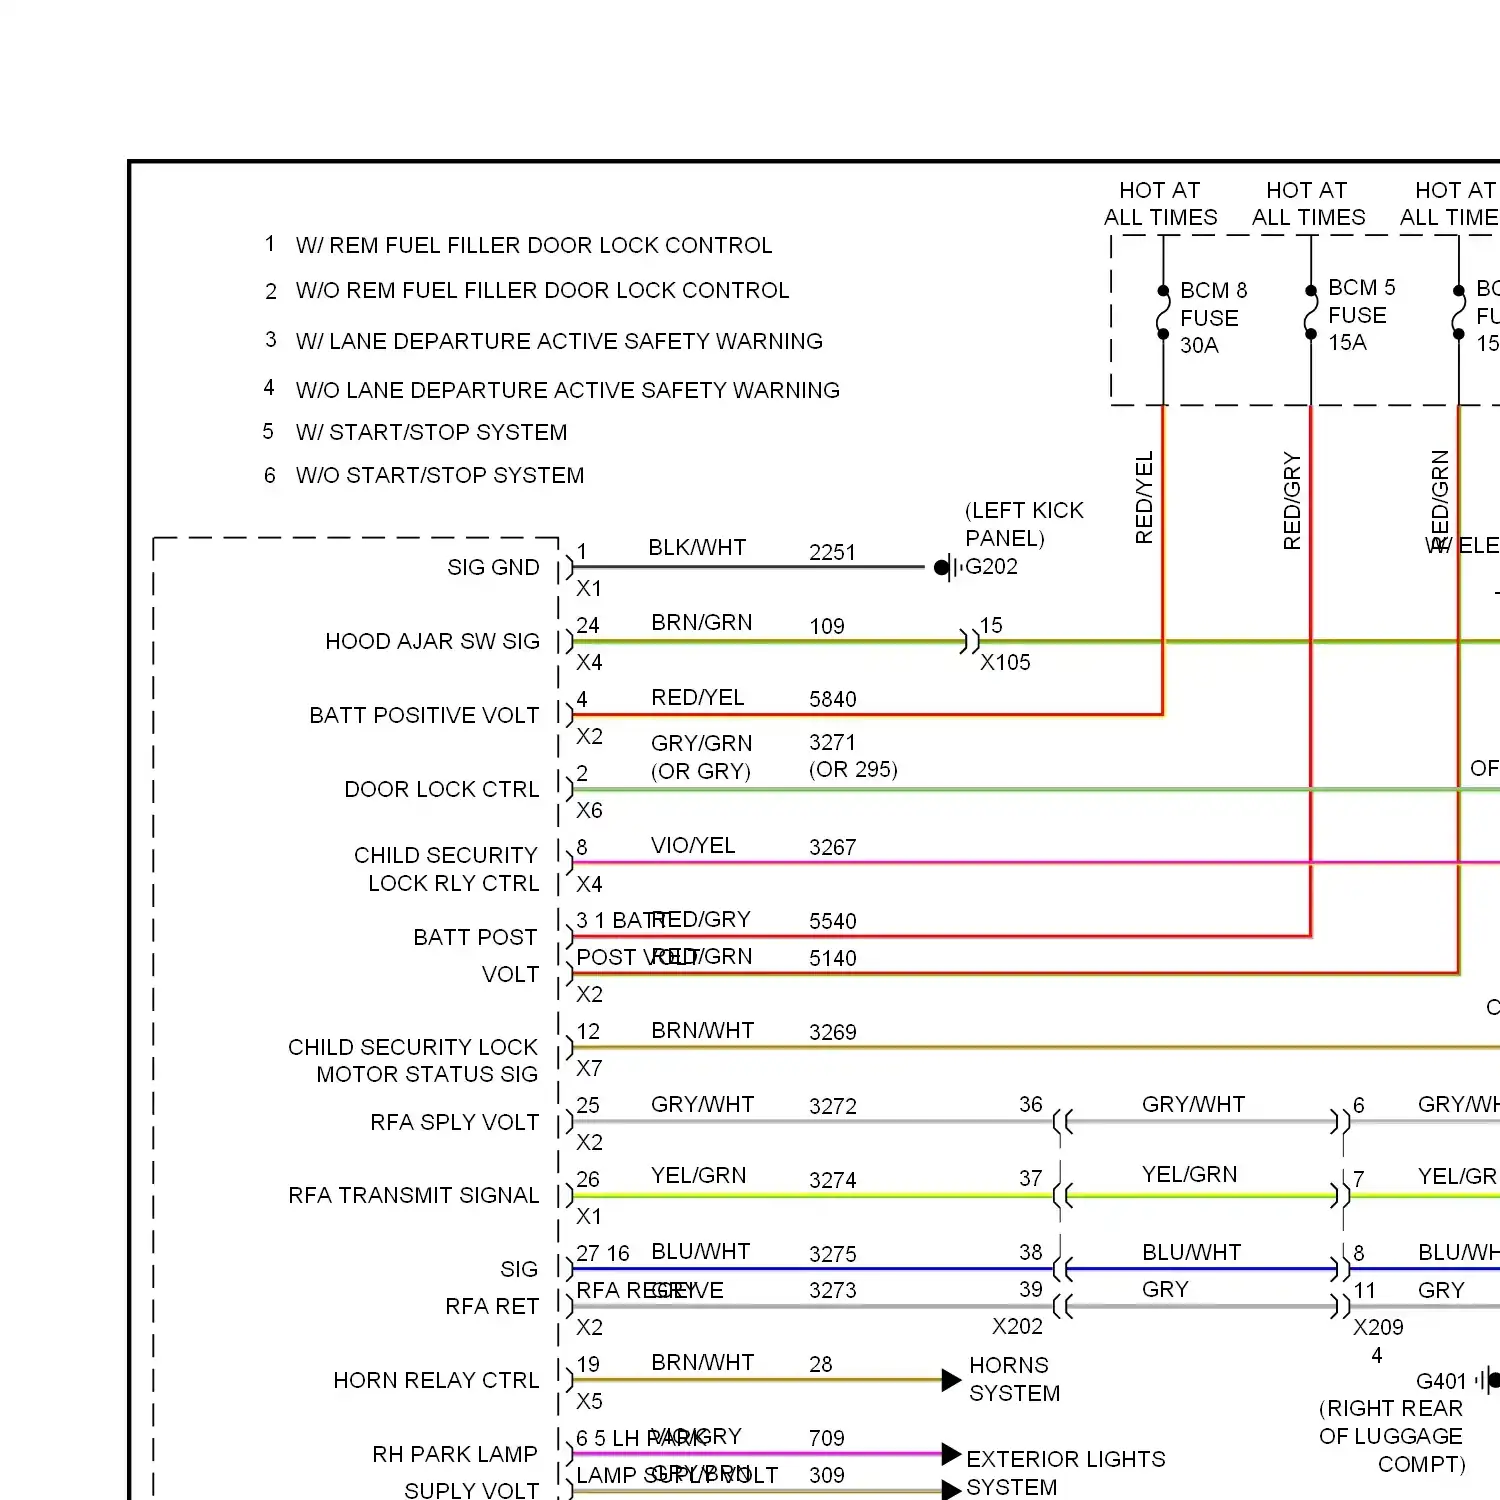Click the RH PARK LAMP label
1500x1500 pixels.
pos(455,1454)
